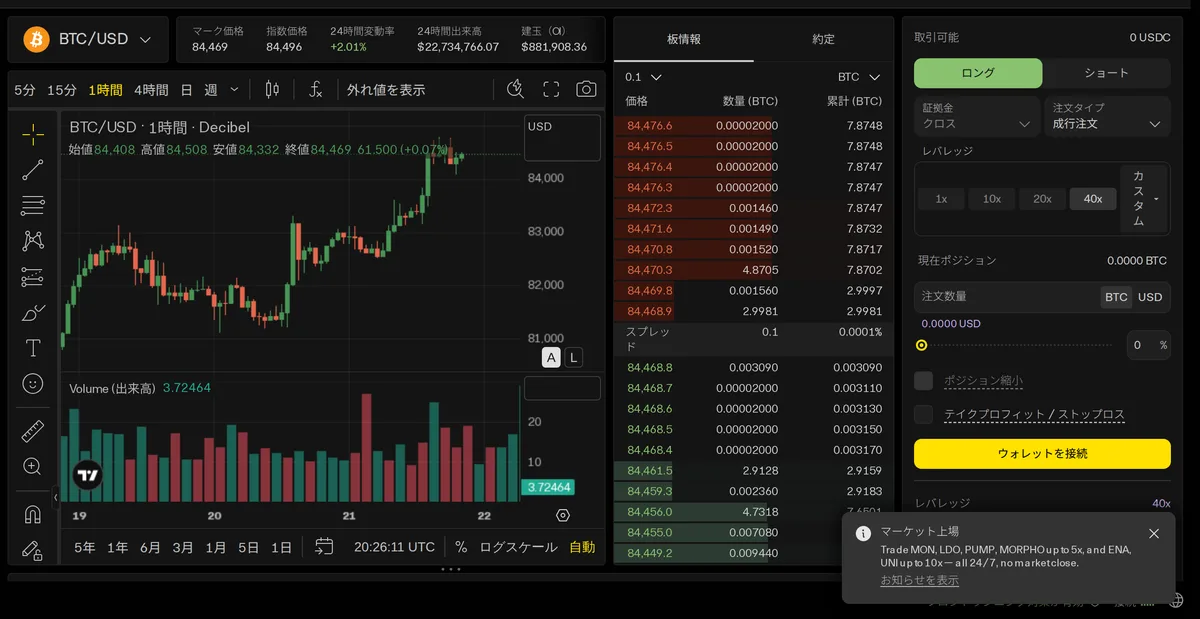Enable the テイクプロフィット / ストップロス checkbox
Screen dimensions: 1200x619
[x=924, y=414]
